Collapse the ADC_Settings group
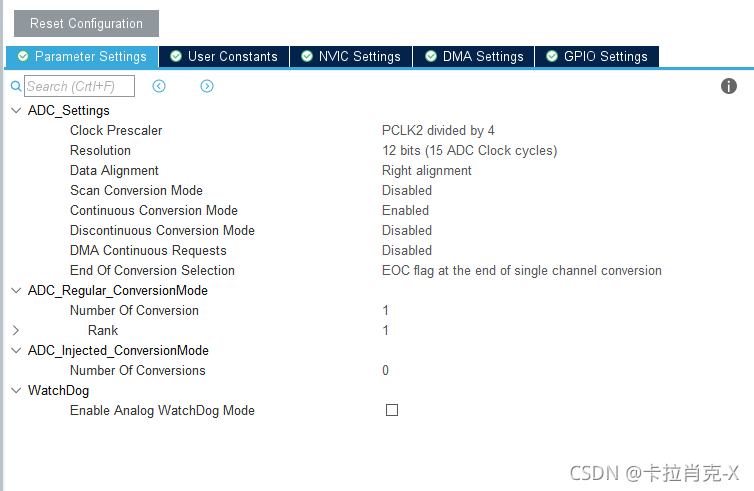Screen dimensions: 754x491 [x=16, y=111]
